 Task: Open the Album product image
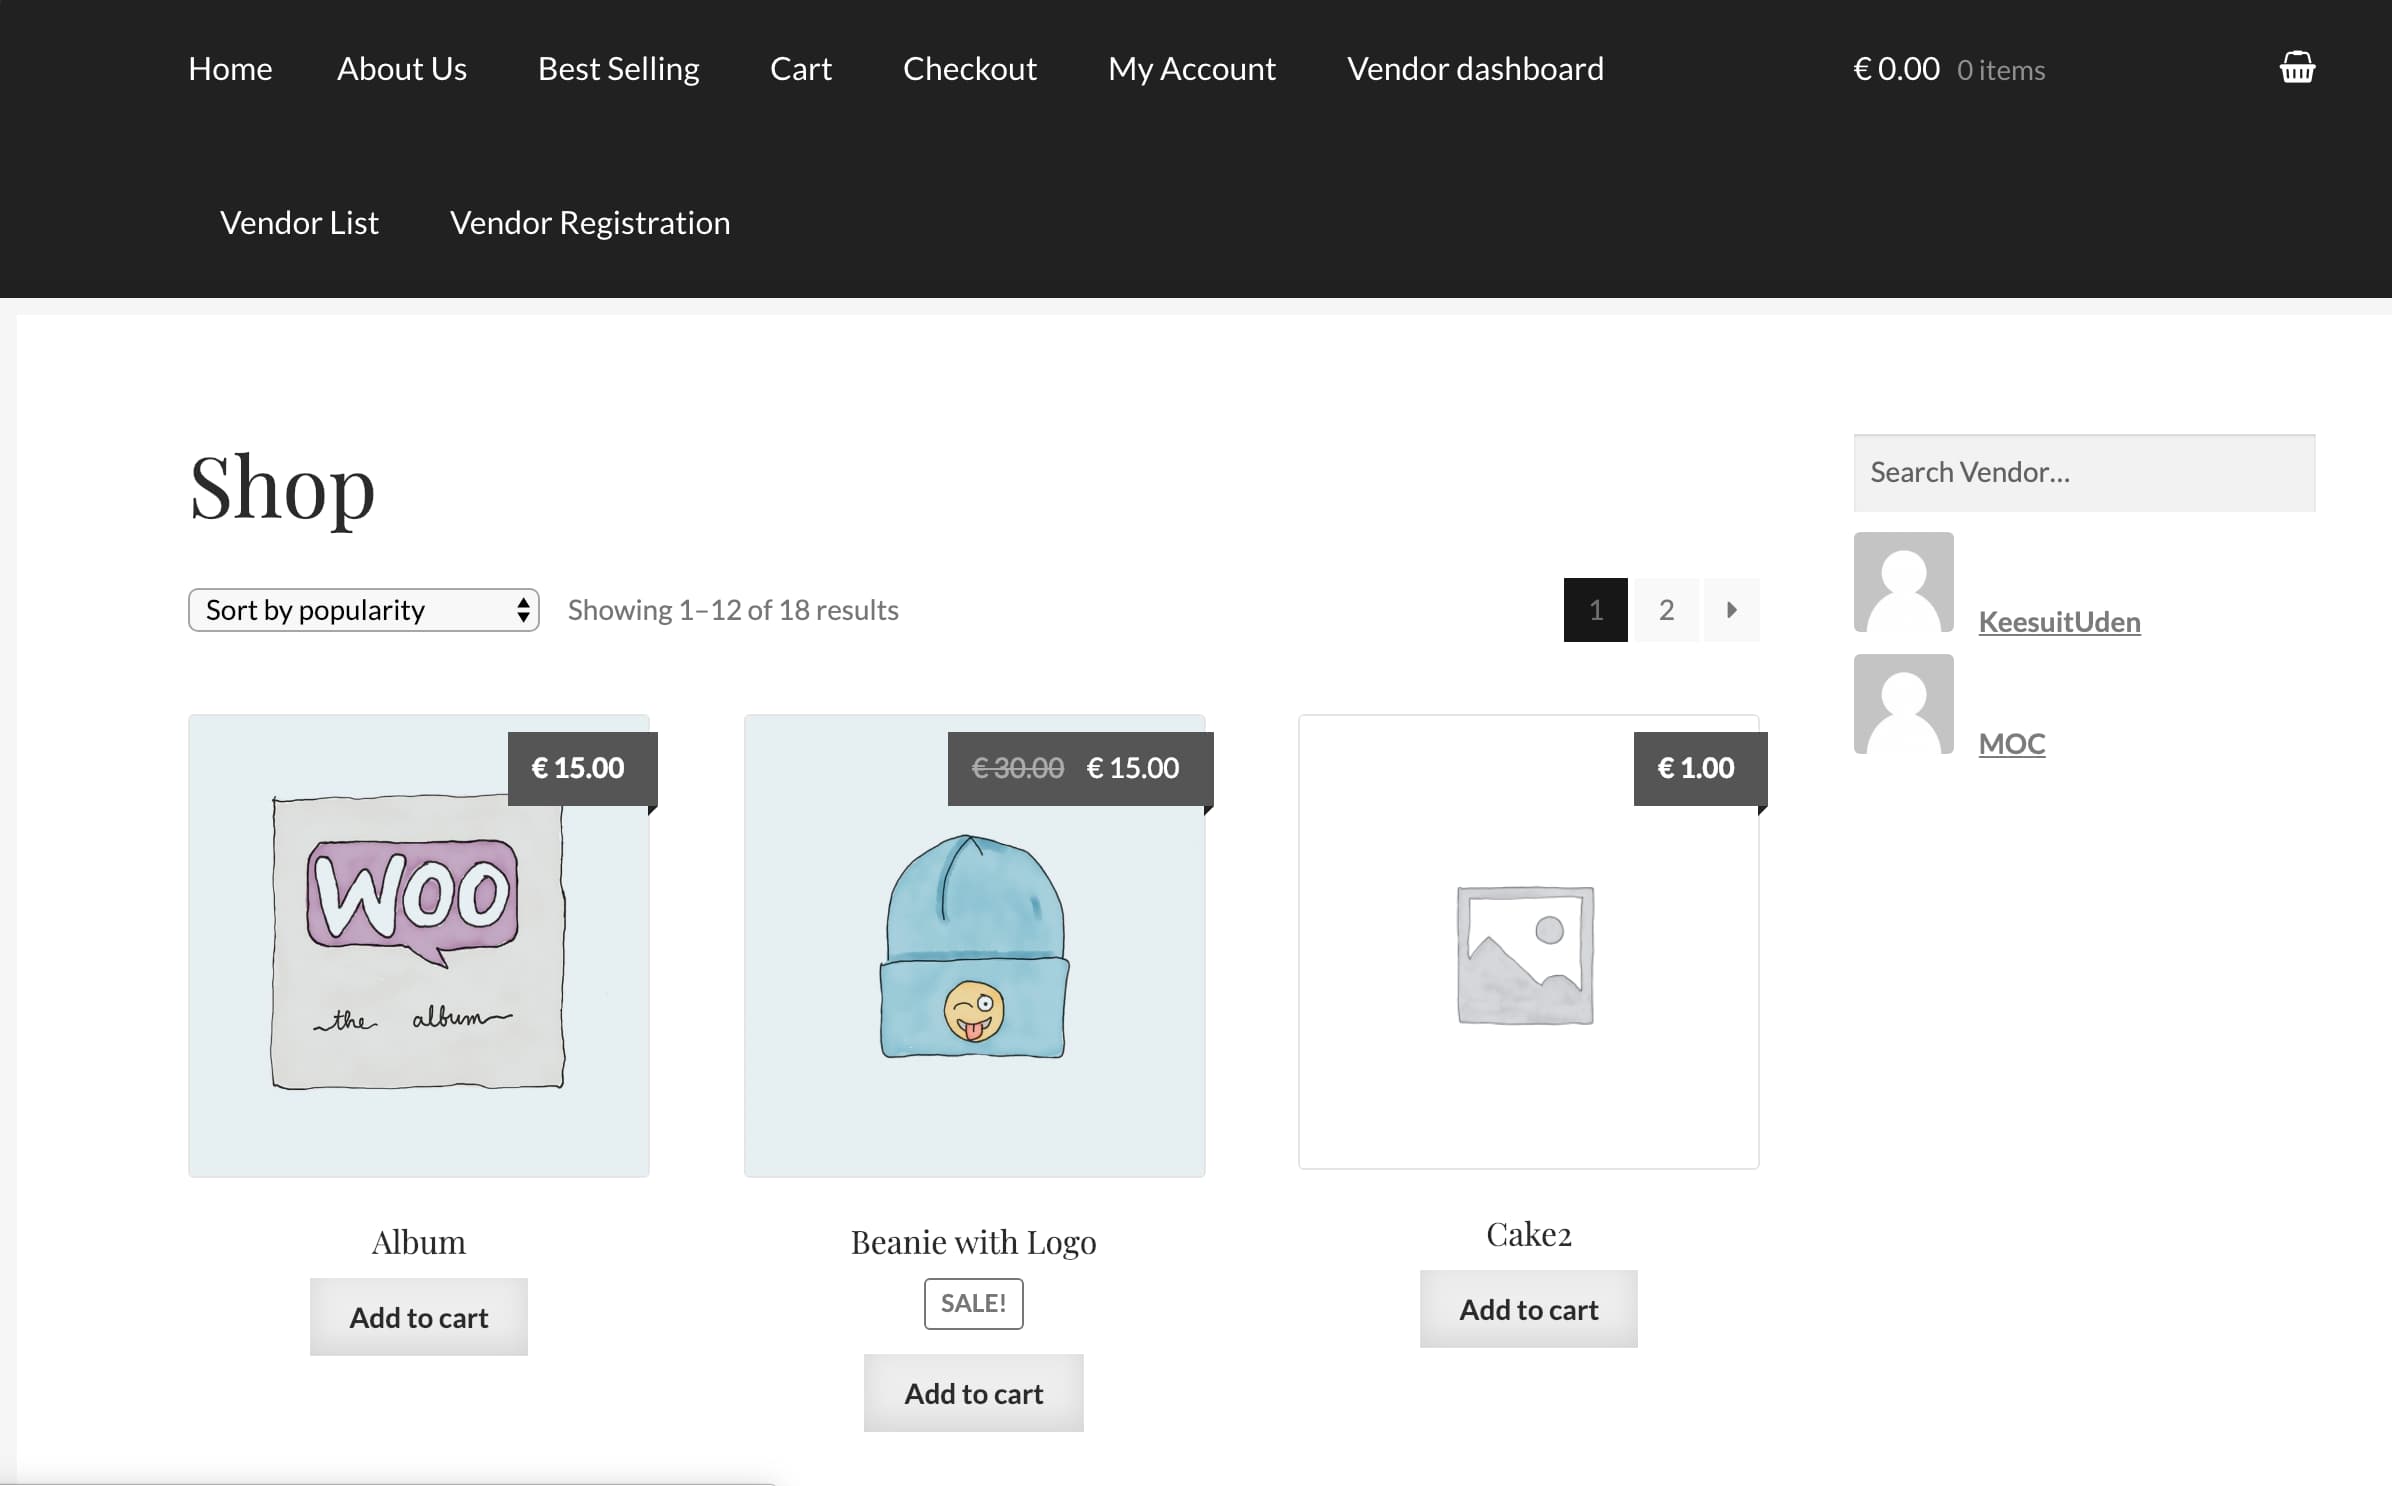(x=419, y=945)
